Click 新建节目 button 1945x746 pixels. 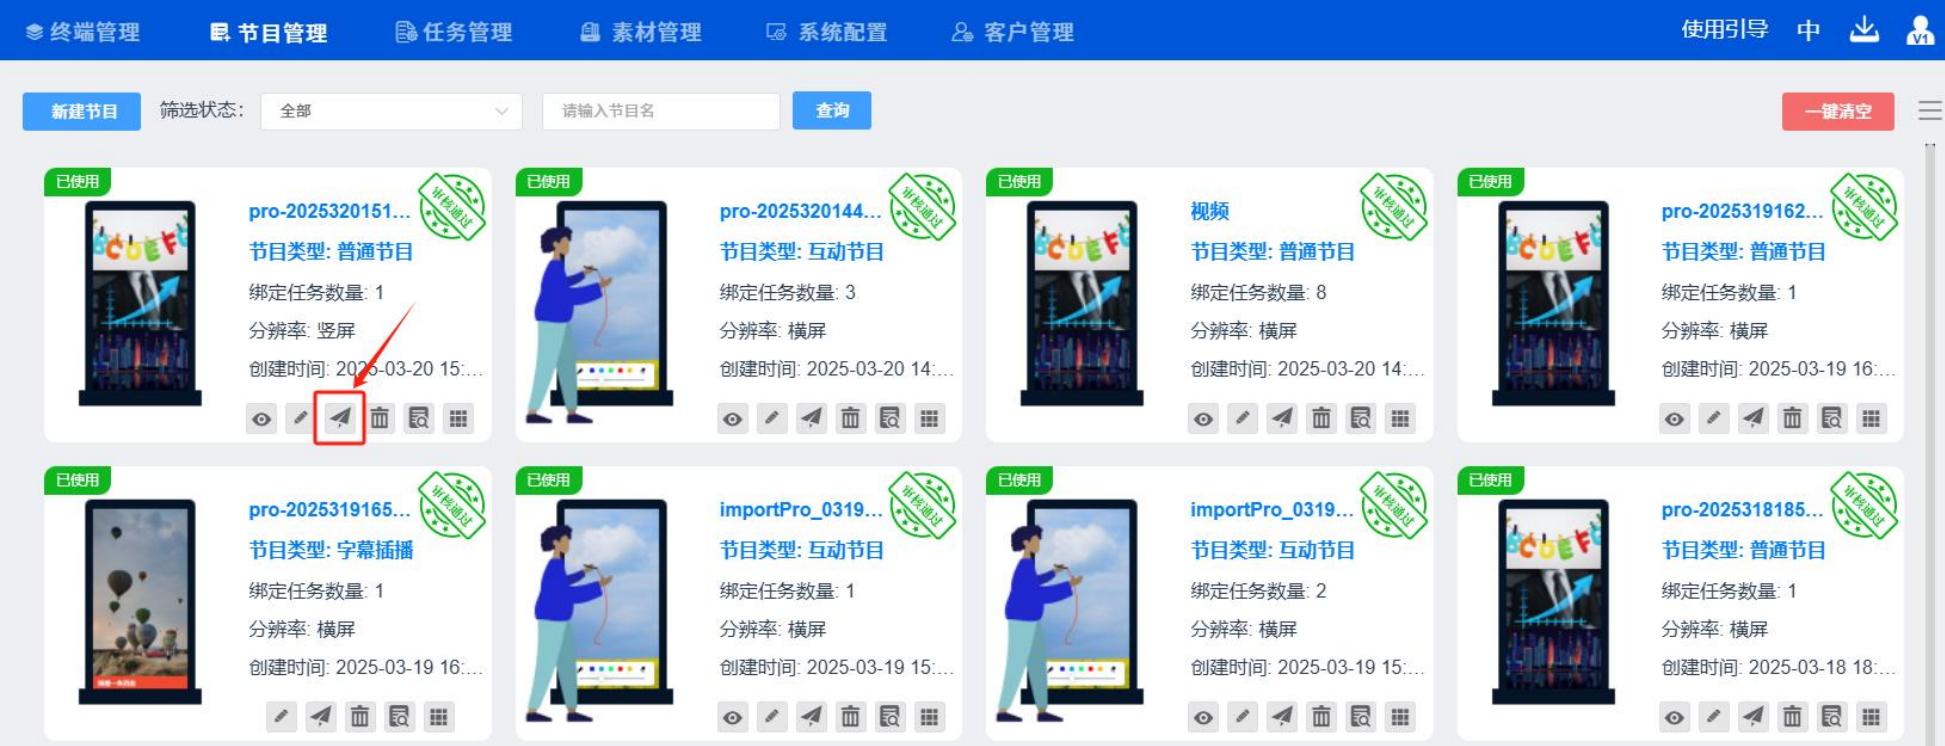pyautogui.click(x=82, y=111)
